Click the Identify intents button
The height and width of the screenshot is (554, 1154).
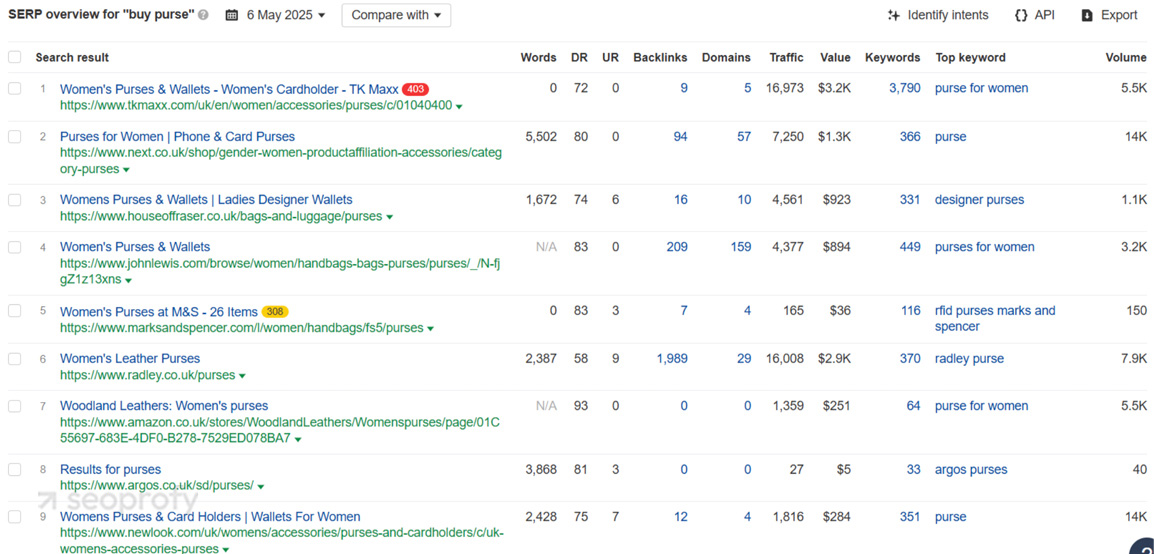click(x=938, y=15)
